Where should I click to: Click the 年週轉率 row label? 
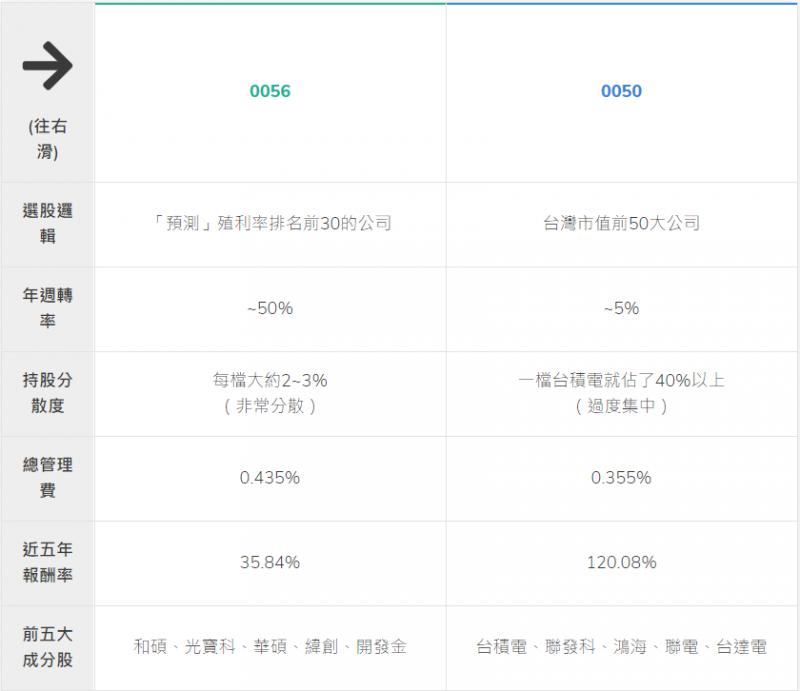click(47, 308)
